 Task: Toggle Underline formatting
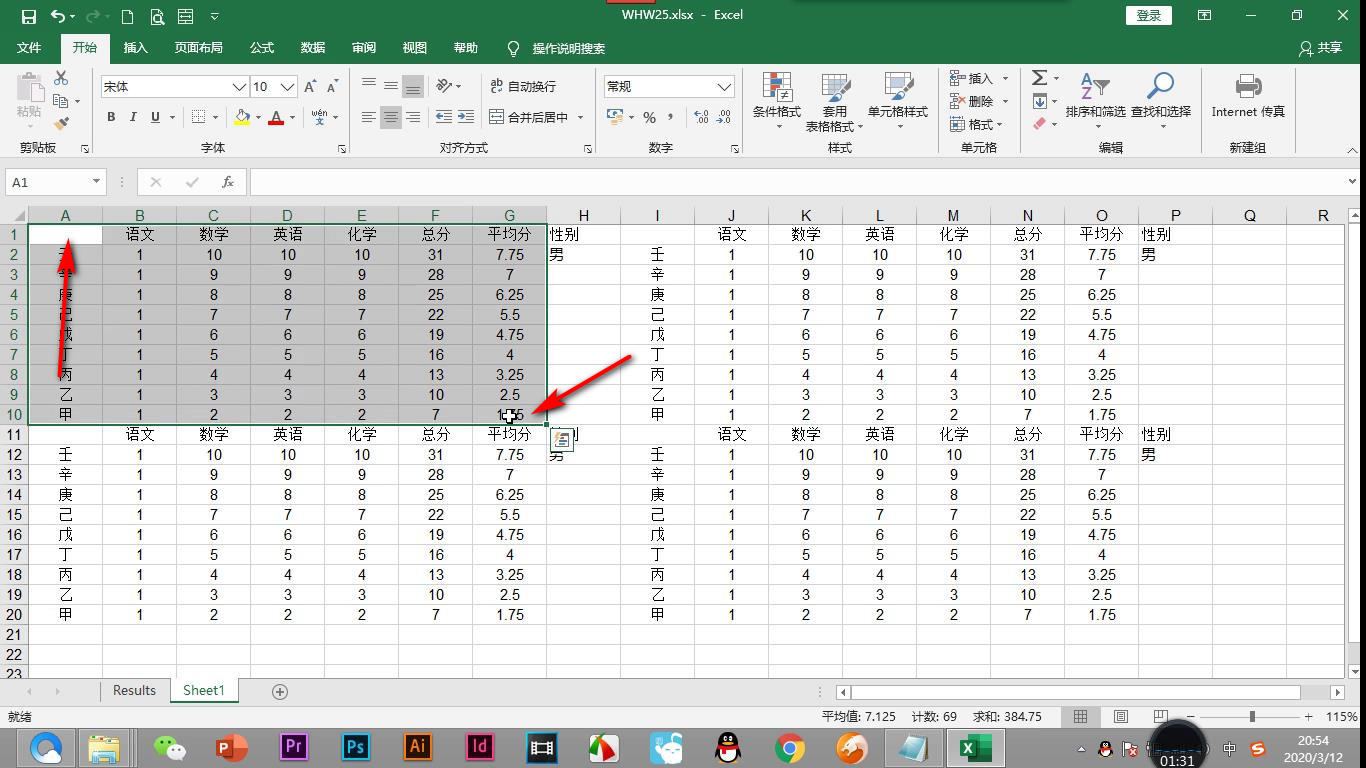(155, 117)
